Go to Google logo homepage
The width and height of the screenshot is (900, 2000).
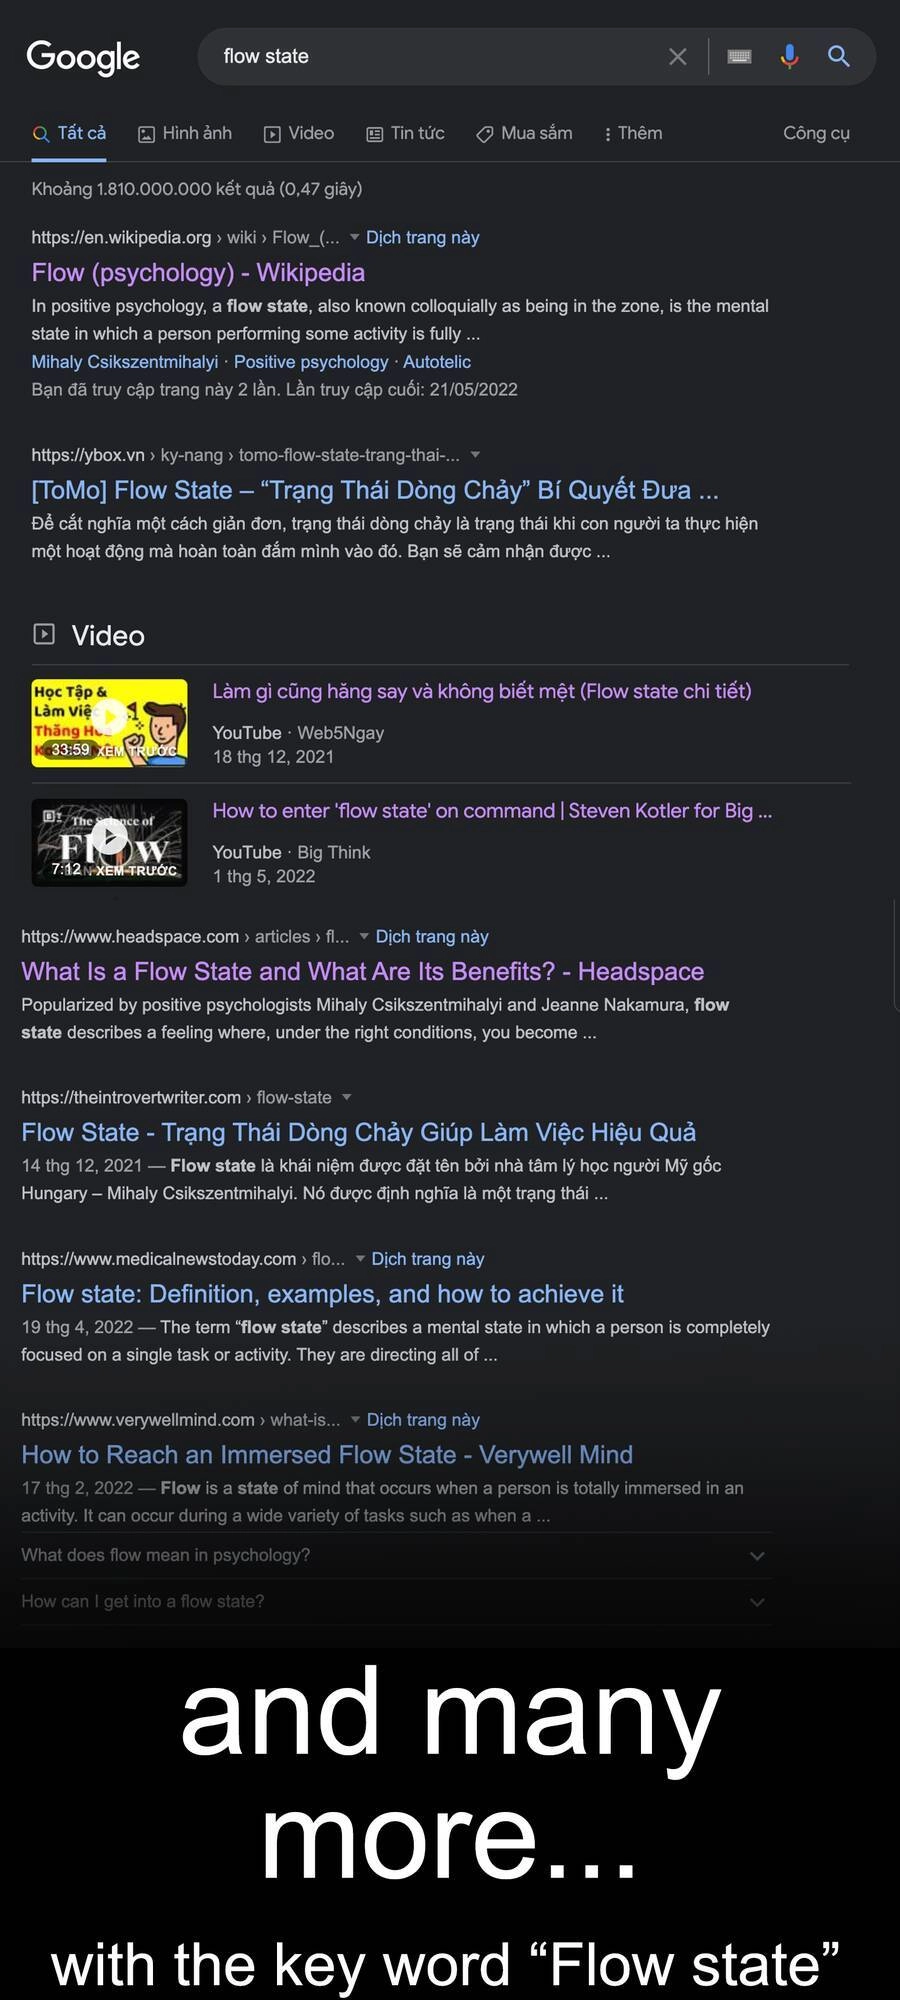coord(83,58)
